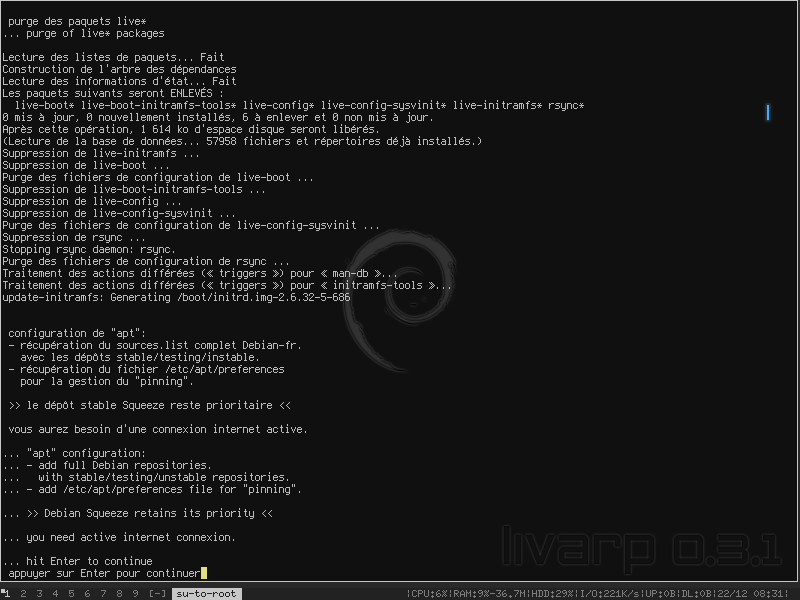Click 'Après cette opération, 1 614 ko' line
800x600 pixels.
[x=191, y=130]
